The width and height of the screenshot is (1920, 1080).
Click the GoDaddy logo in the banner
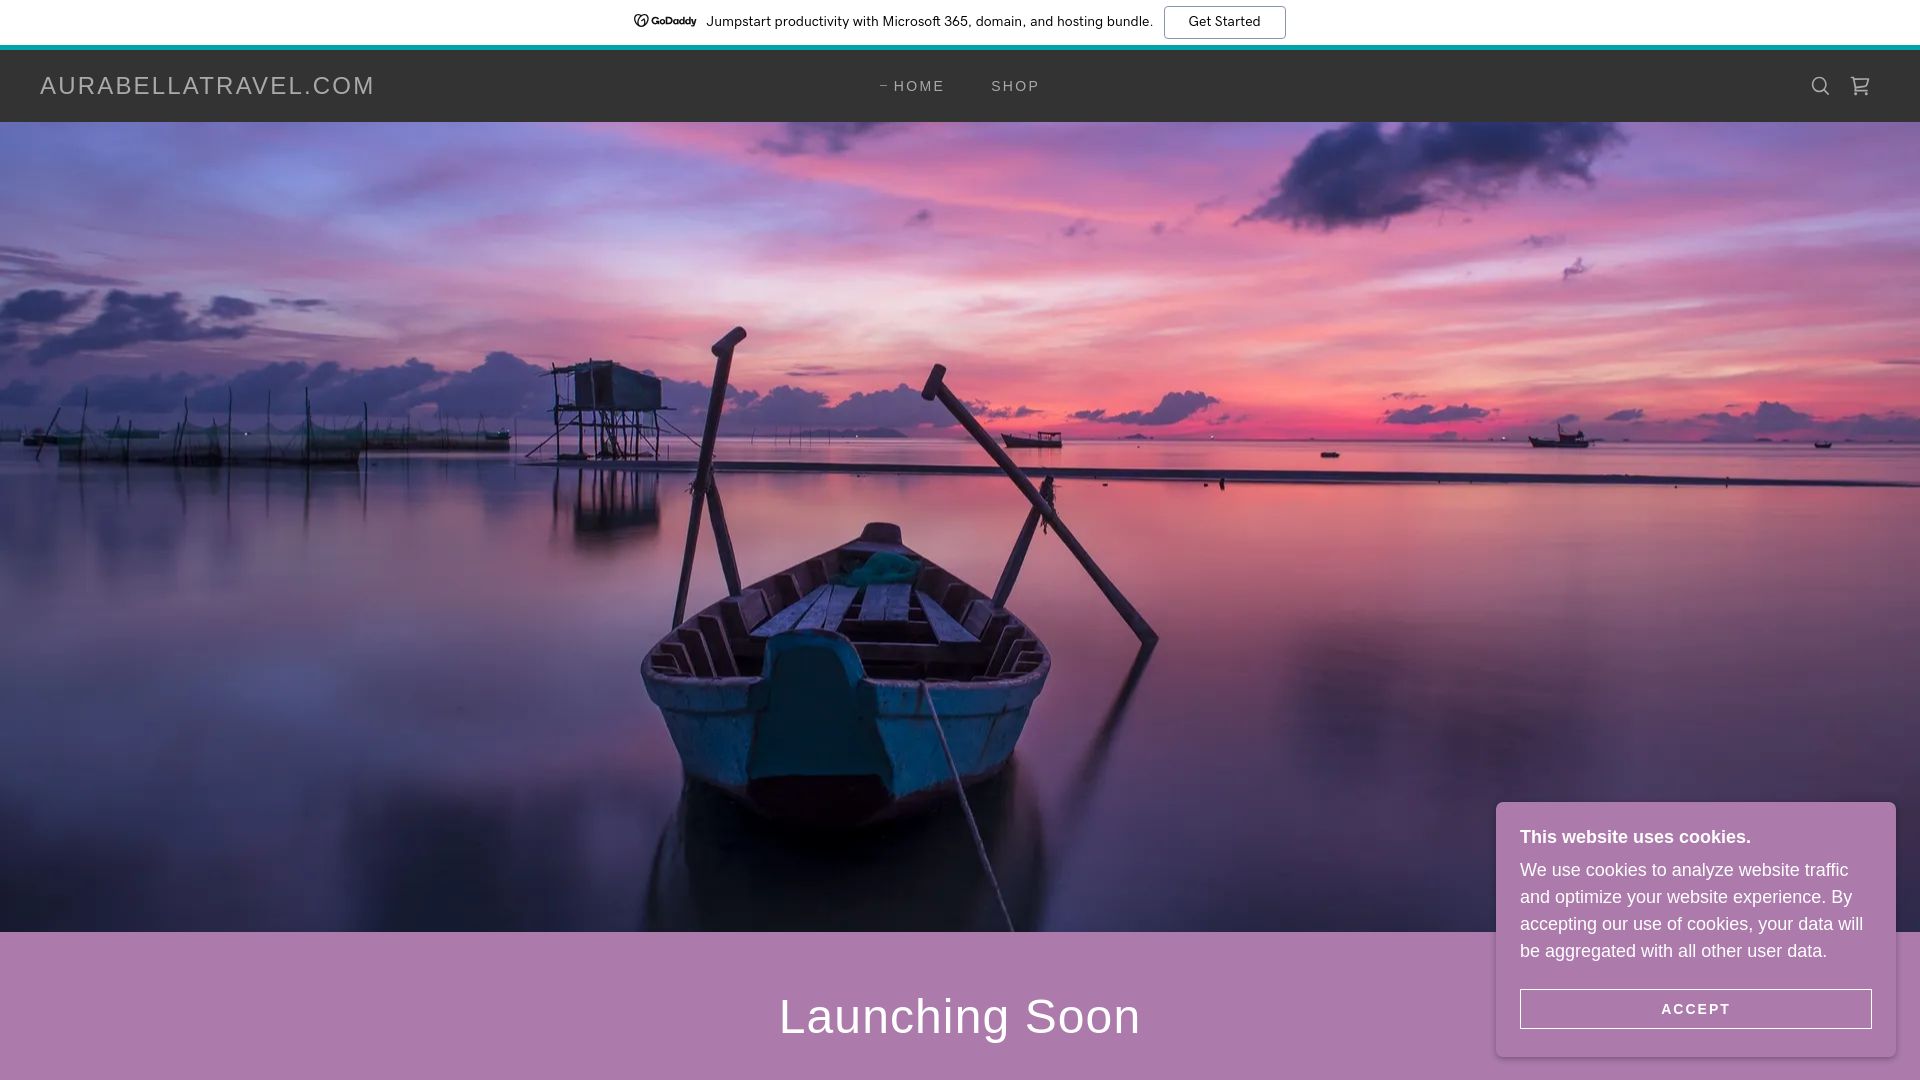pos(665,21)
